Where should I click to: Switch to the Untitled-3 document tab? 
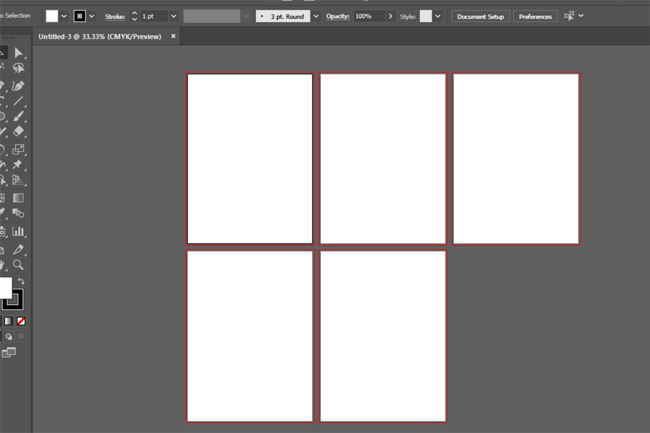[x=99, y=37]
